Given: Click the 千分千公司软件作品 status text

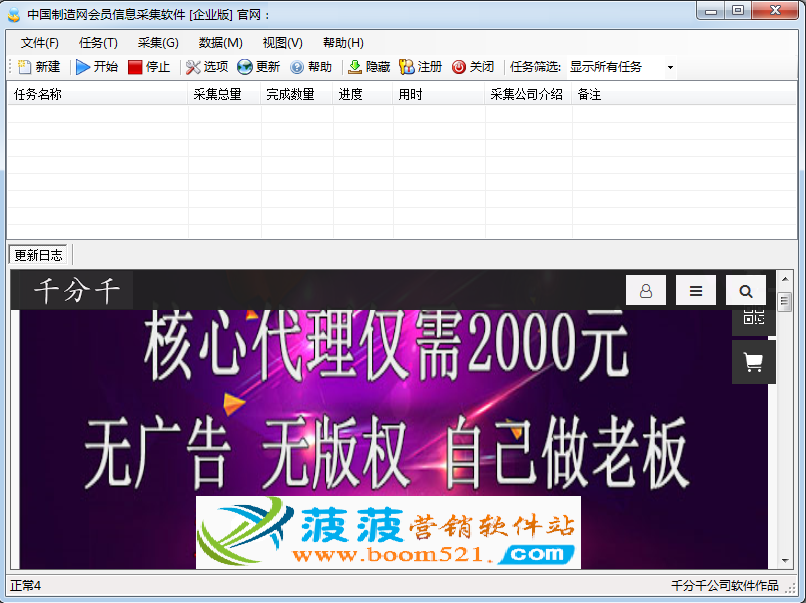Looking at the screenshot, I should coord(725,586).
